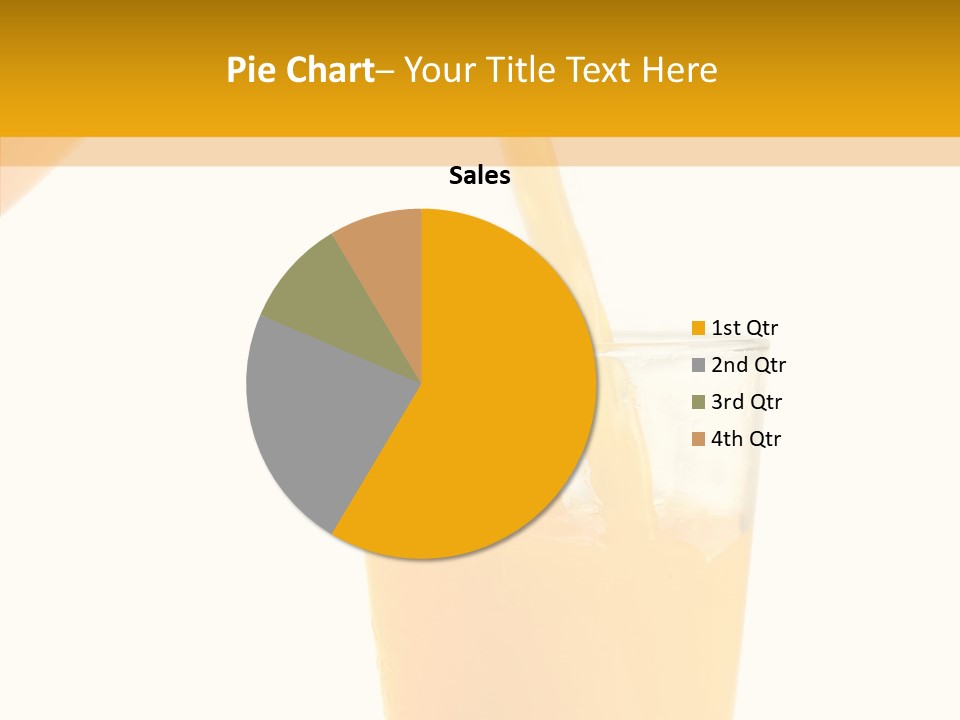Click the gray legend swatch for 2nd Qtr

[x=699, y=365]
